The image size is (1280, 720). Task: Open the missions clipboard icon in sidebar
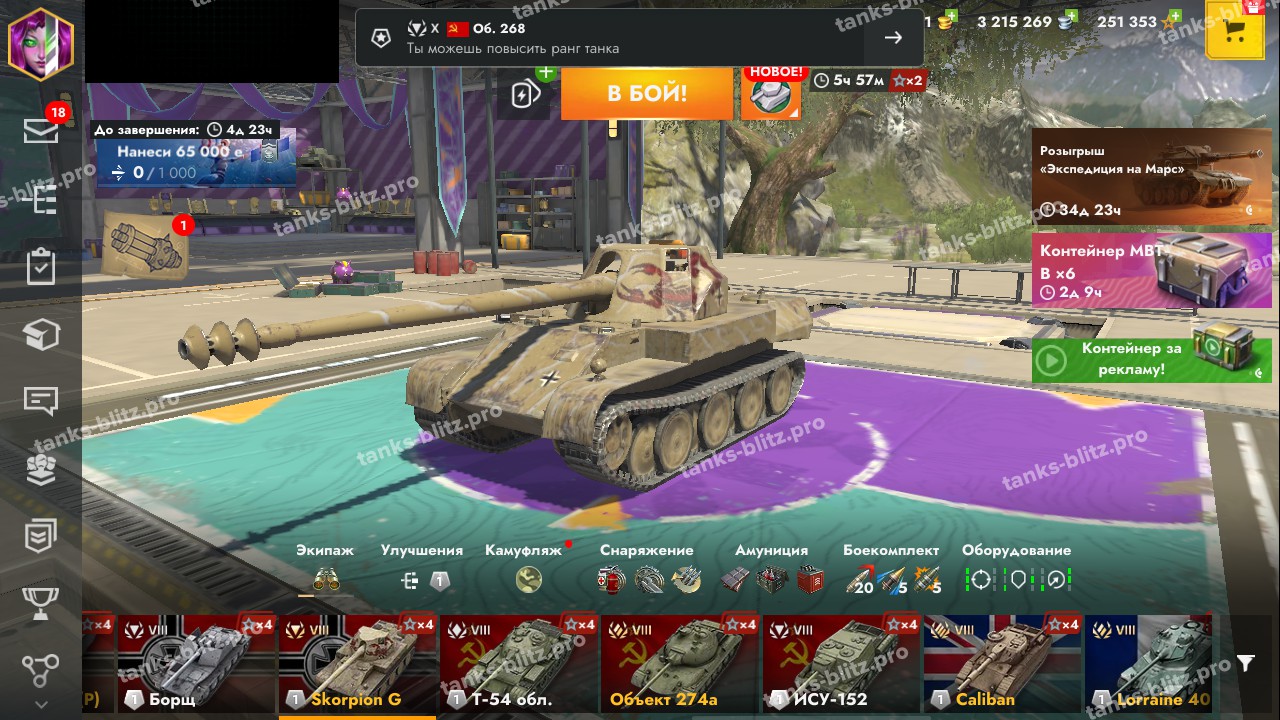pyautogui.click(x=41, y=267)
